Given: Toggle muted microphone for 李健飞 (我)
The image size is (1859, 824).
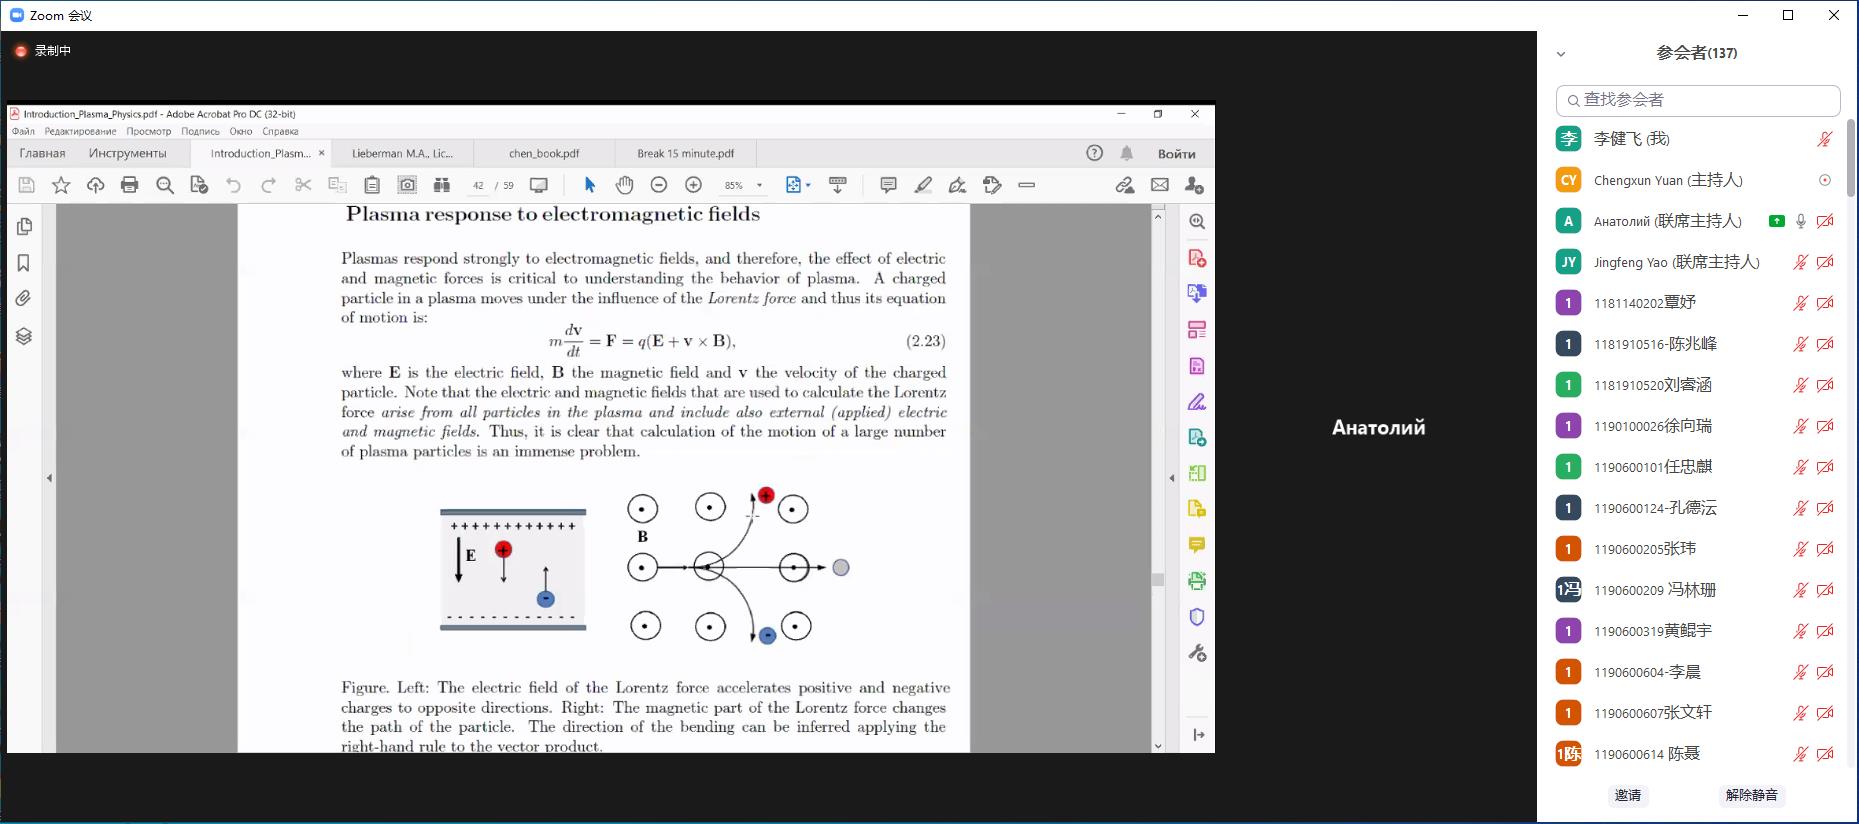Looking at the screenshot, I should coord(1825,139).
